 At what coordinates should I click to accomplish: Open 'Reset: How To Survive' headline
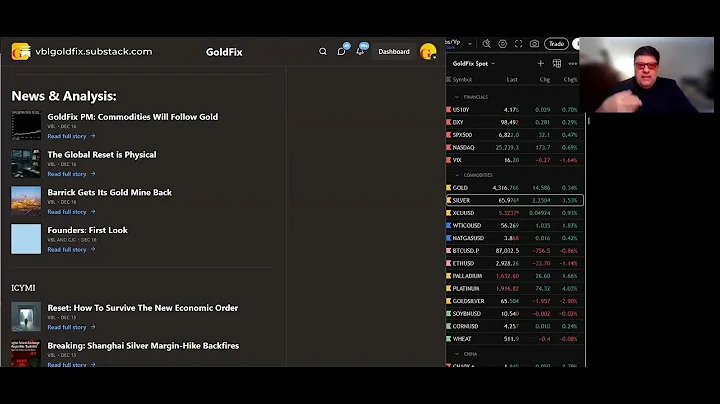point(143,308)
